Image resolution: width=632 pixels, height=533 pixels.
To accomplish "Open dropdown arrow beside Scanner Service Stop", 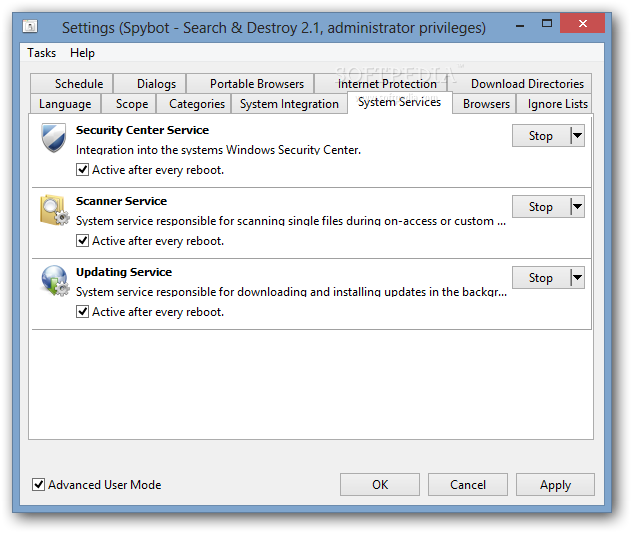I will tap(577, 206).
